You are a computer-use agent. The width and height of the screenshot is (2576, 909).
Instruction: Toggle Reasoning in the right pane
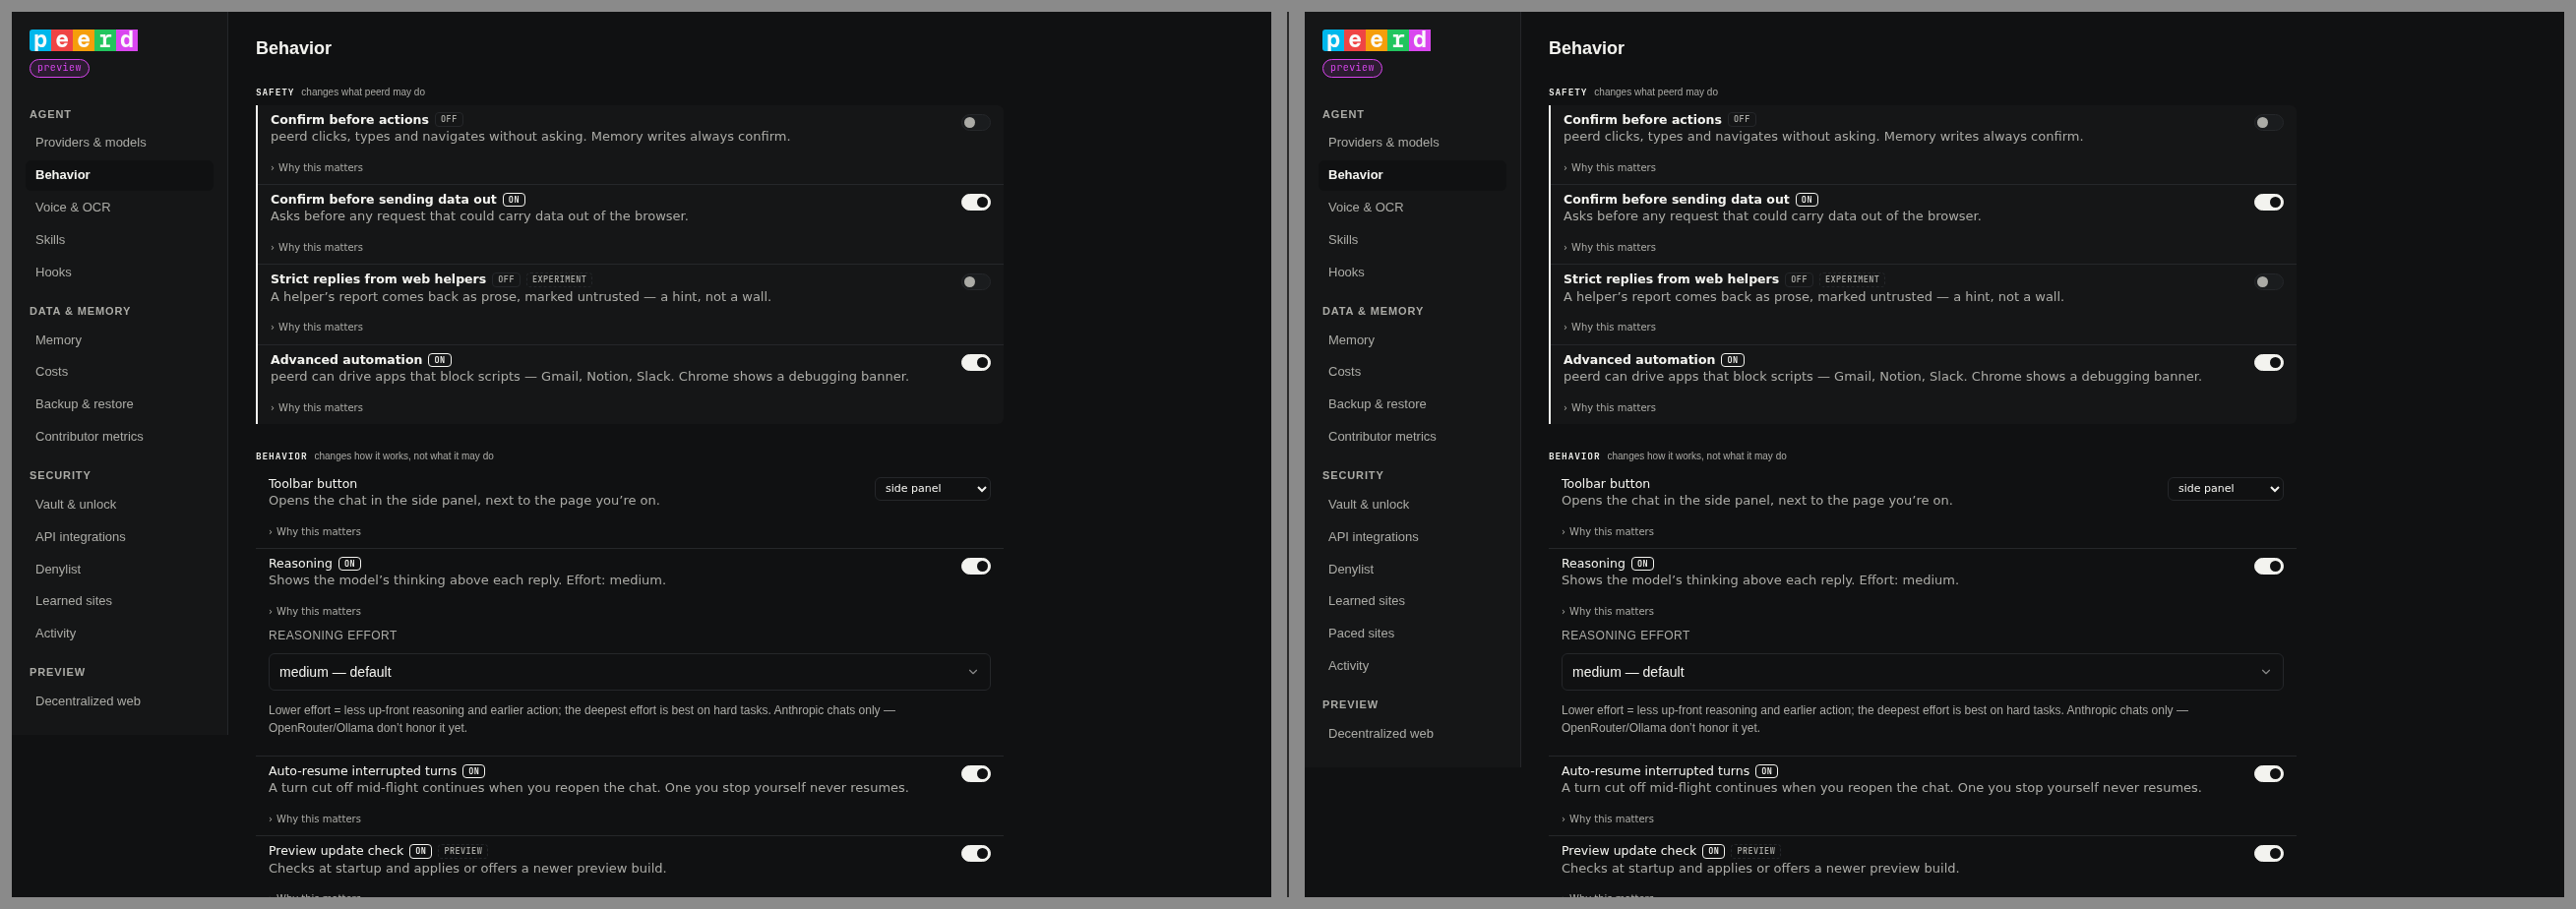tap(2268, 566)
